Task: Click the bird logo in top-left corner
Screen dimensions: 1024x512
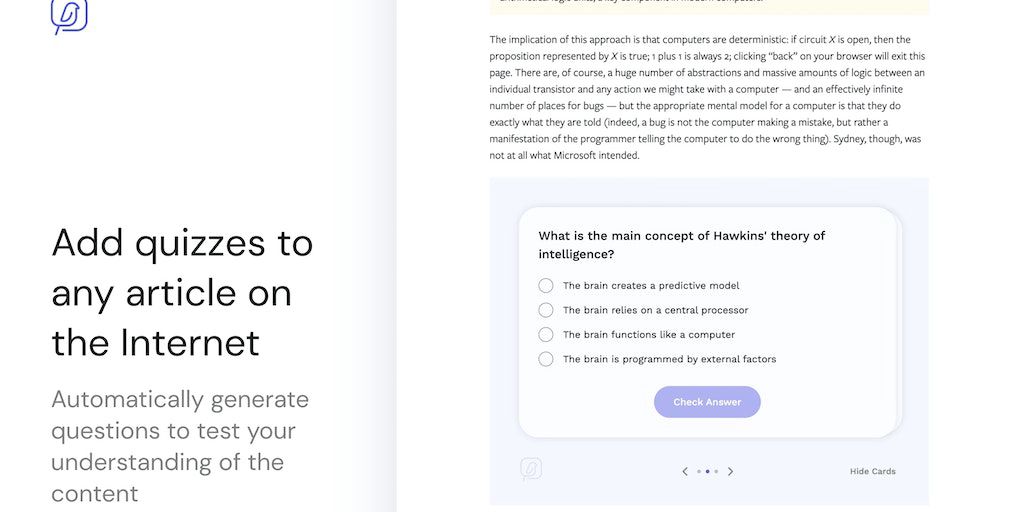Action: click(x=69, y=15)
